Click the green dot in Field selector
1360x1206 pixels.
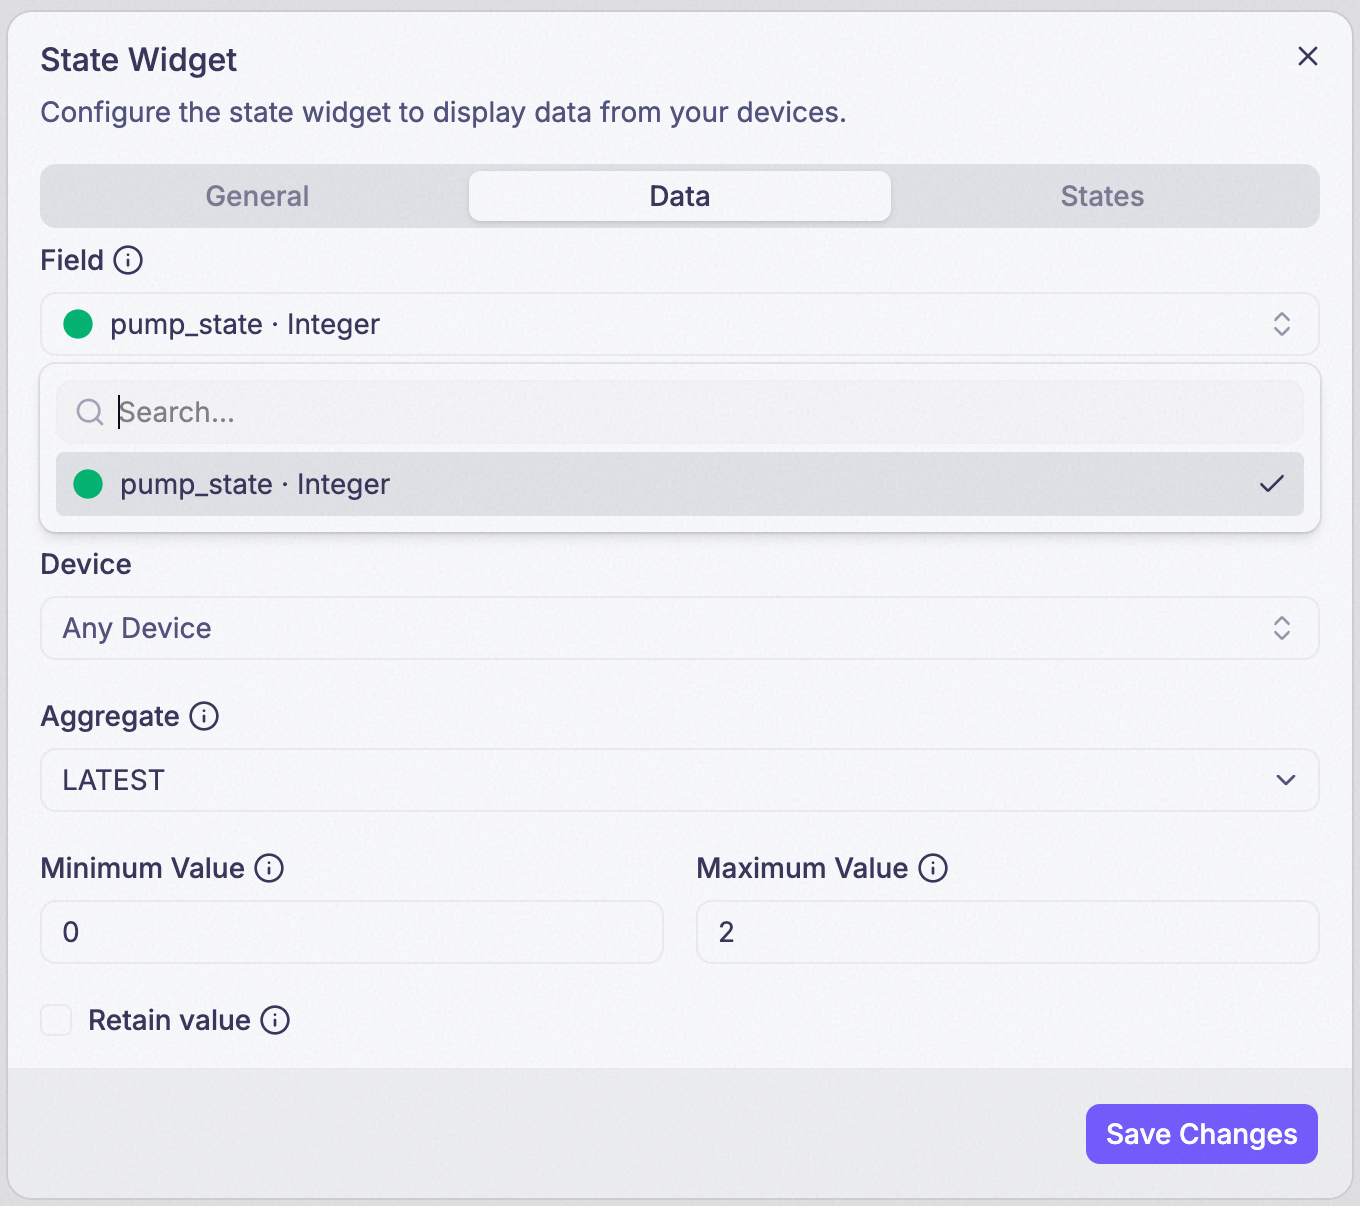click(78, 324)
